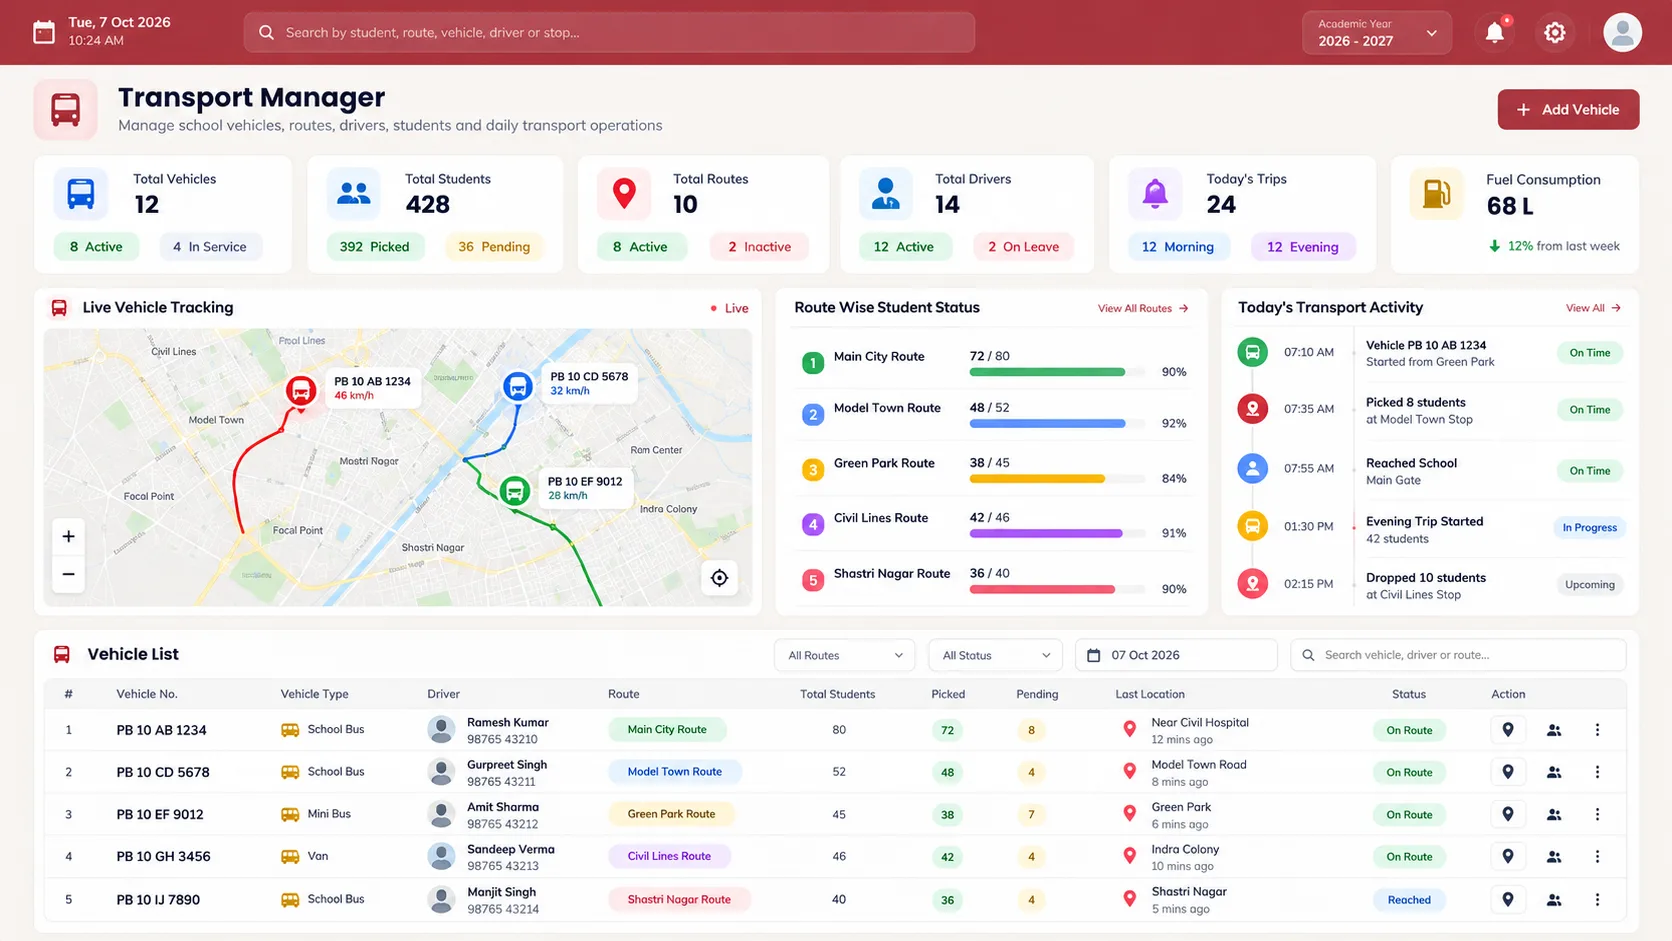Open the All Routes filter dropdown
This screenshot has width=1672, height=941.
tap(845, 655)
